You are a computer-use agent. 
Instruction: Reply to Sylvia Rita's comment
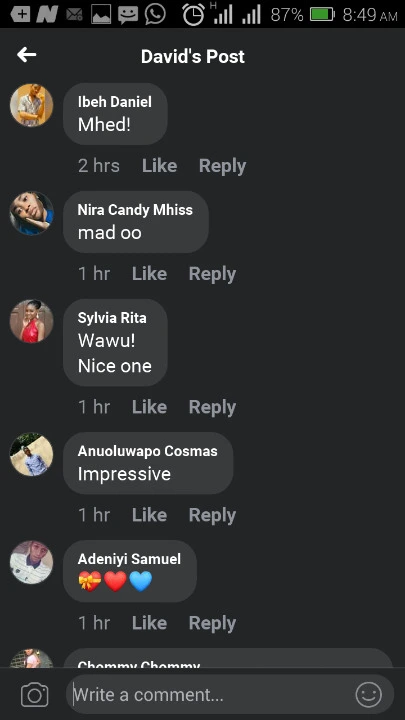[x=212, y=407]
